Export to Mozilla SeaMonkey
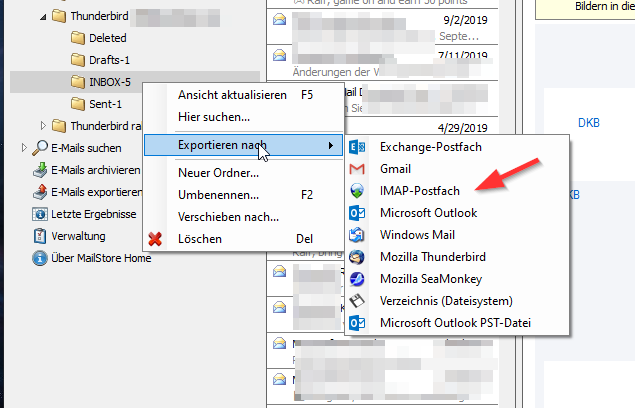 (457, 279)
